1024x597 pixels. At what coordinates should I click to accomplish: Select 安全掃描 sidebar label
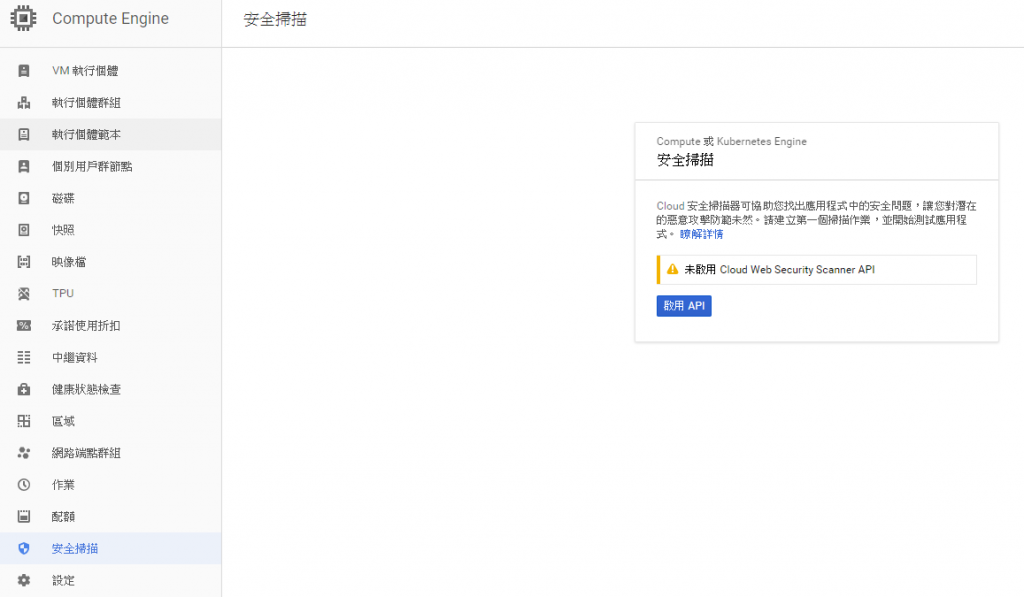(x=75, y=549)
